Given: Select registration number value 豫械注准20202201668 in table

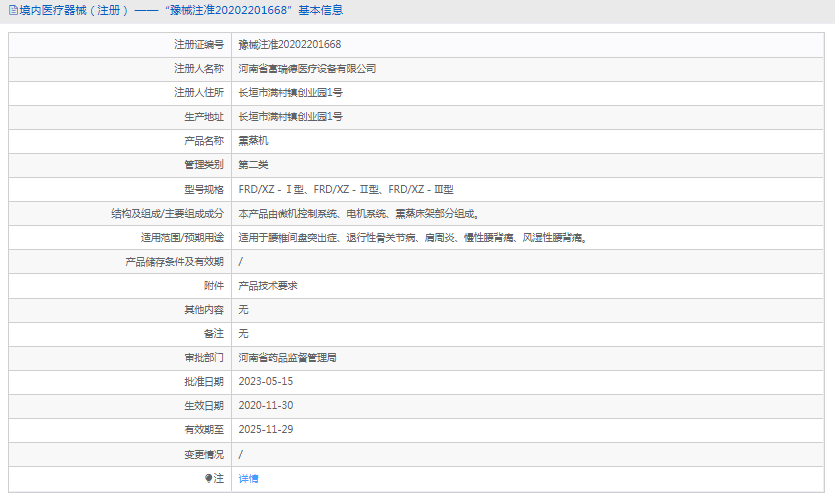Looking at the screenshot, I should tap(290, 45).
